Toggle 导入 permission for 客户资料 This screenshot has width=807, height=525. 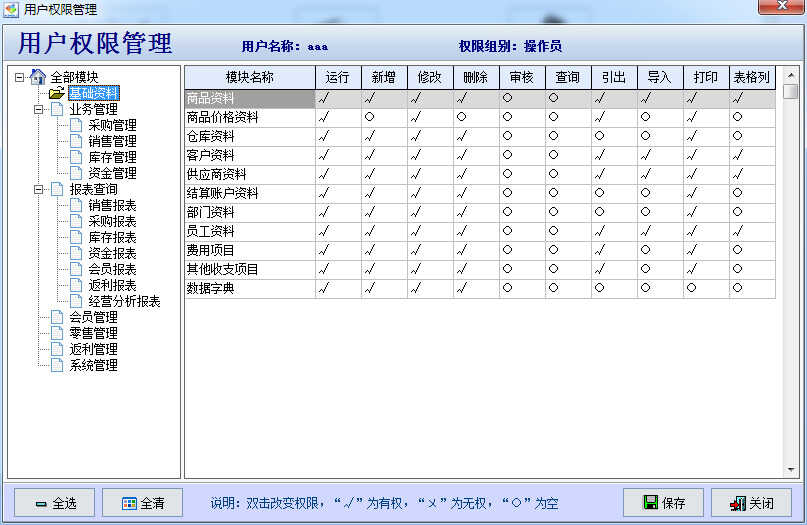660,155
